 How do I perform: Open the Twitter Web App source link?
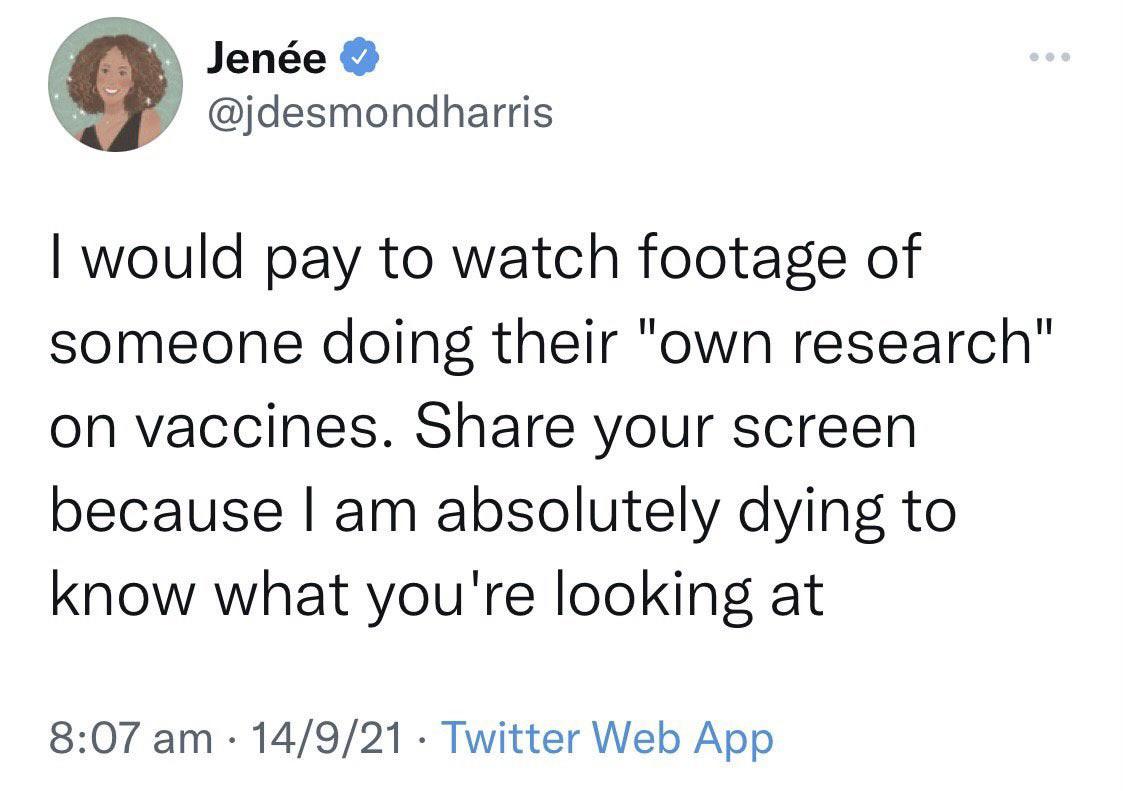(x=607, y=739)
